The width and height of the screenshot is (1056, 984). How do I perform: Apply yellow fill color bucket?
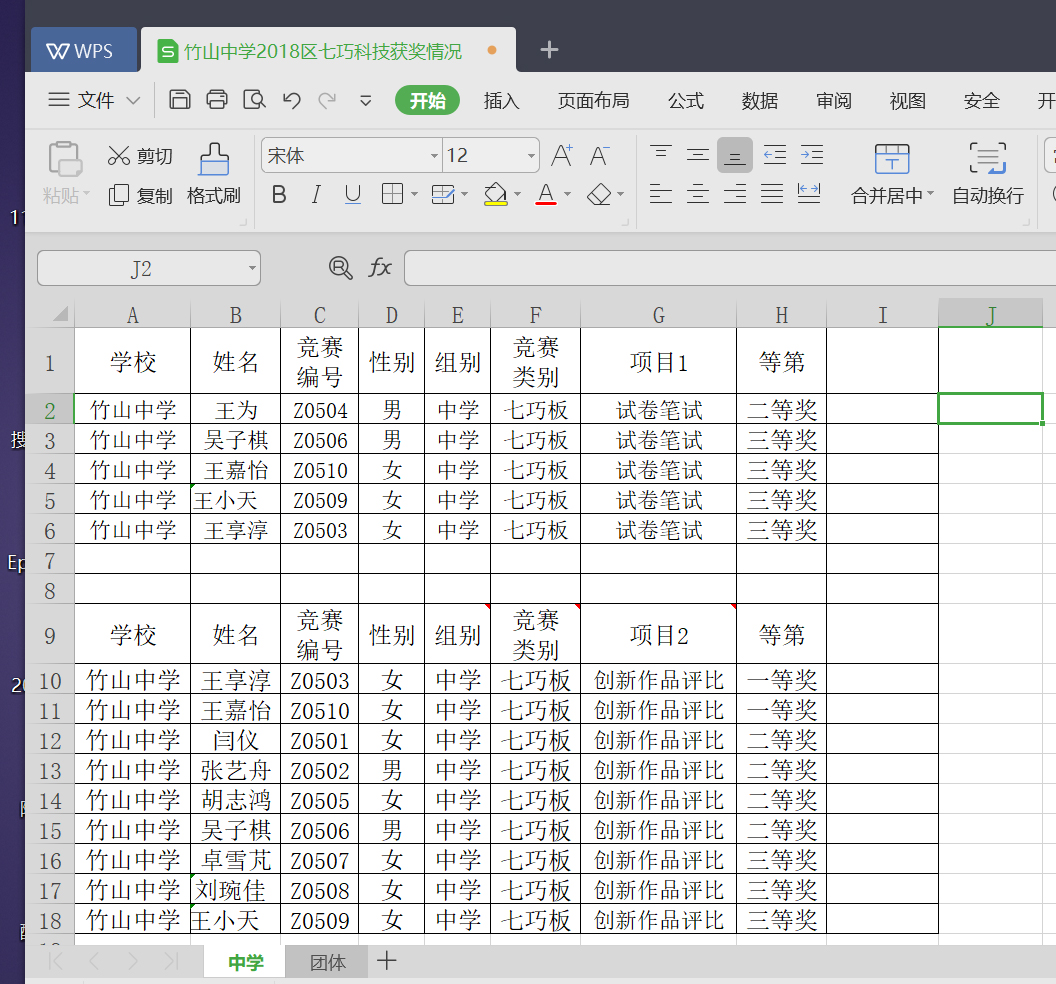[x=495, y=195]
